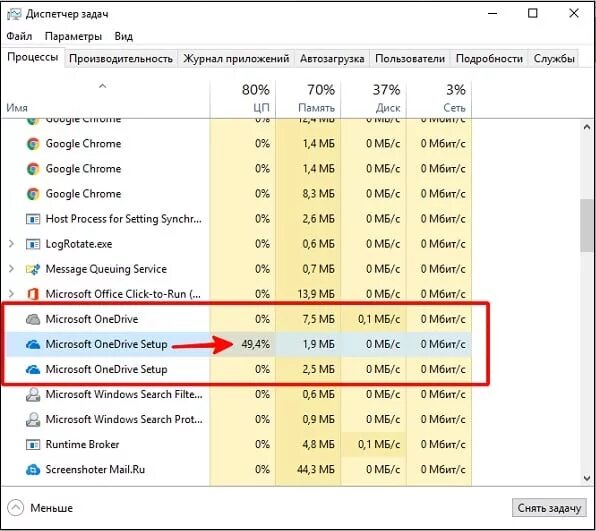The height and width of the screenshot is (531, 596).
Task: Open the Параметры menu
Action: 73,36
